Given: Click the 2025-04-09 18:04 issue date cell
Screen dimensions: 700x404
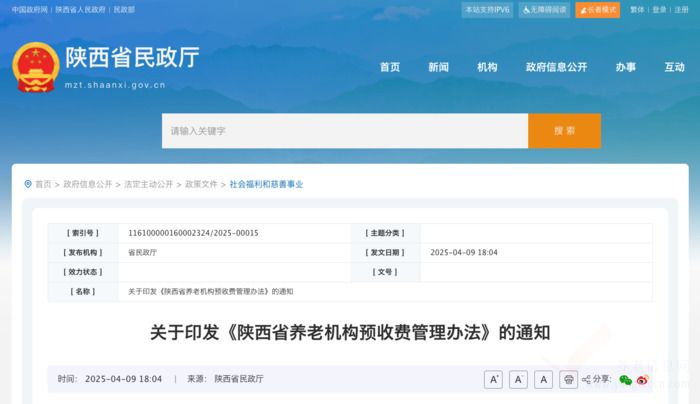Looking at the screenshot, I should (464, 253).
